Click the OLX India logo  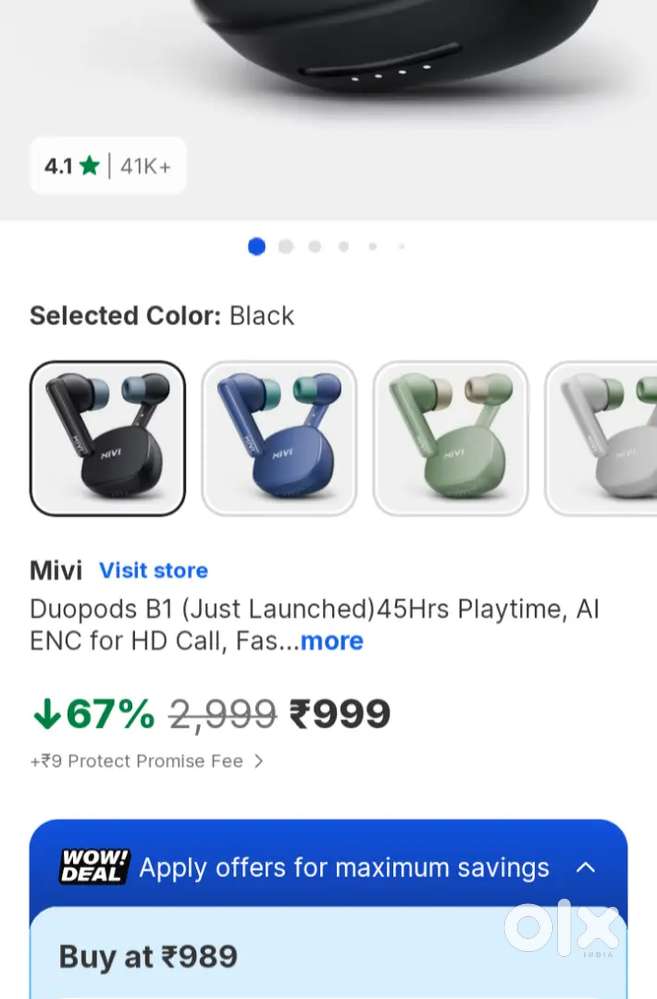pos(561,929)
